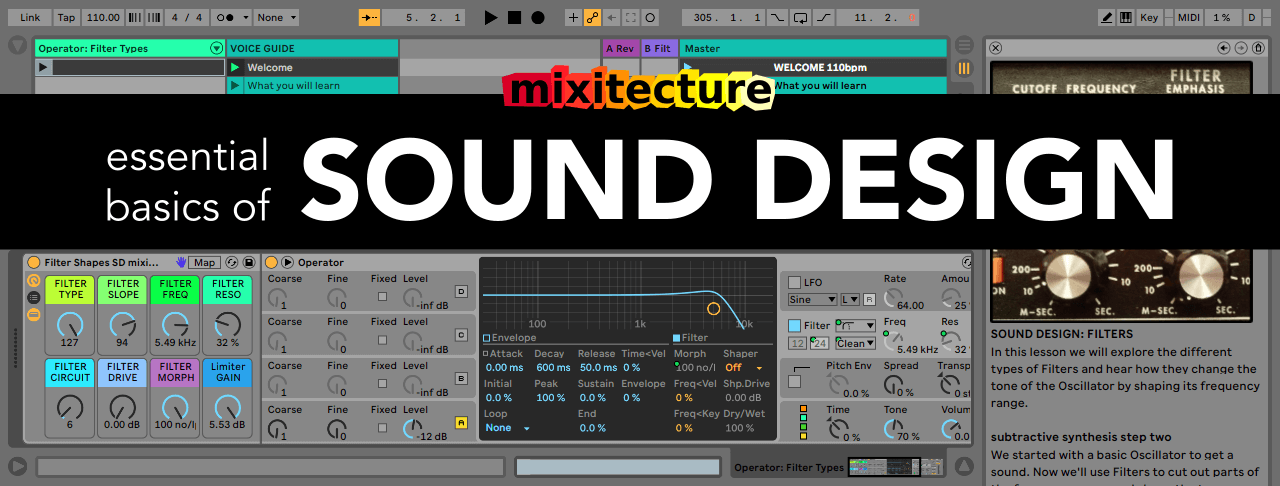Toggle the Loop switch in the top bar
The width and height of the screenshot is (1280, 486).
[x=800, y=17]
